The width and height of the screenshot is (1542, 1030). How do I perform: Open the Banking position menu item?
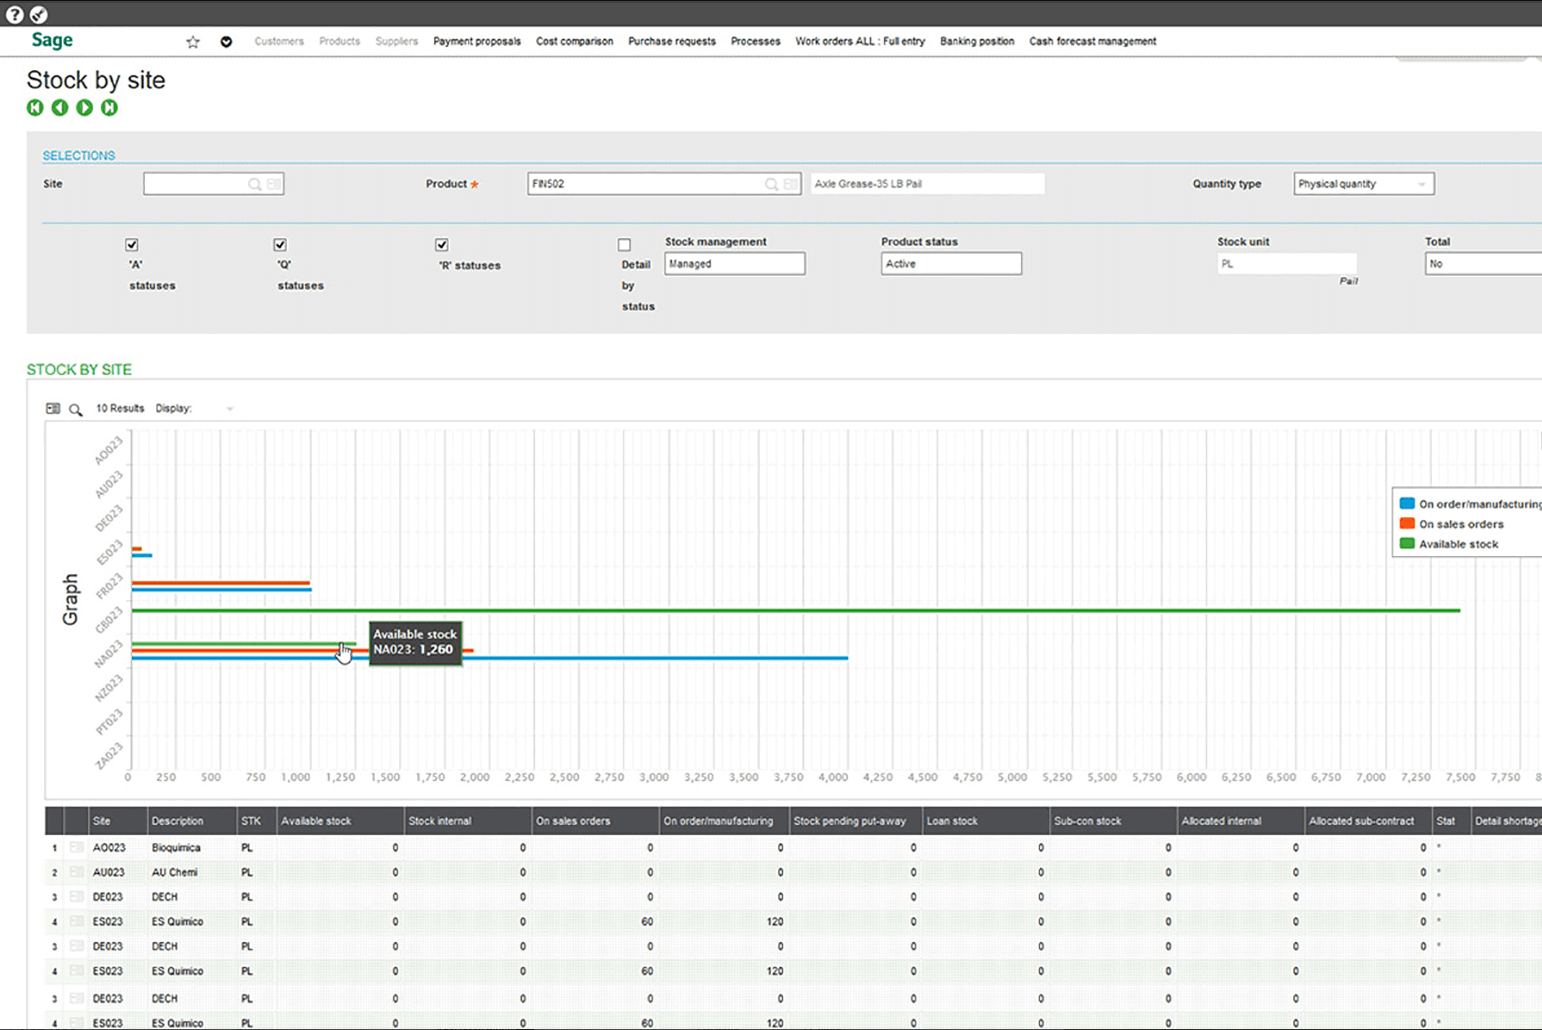(976, 42)
